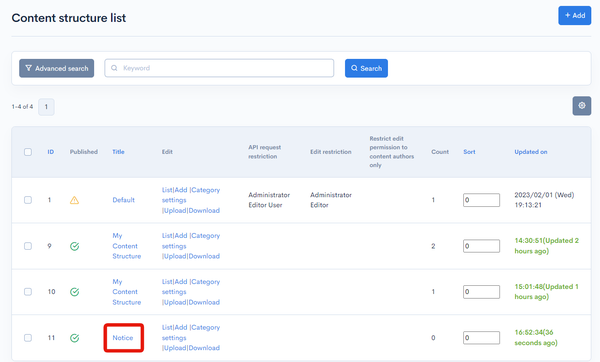Click the Sort column header link
The width and height of the screenshot is (600, 362).
click(469, 152)
